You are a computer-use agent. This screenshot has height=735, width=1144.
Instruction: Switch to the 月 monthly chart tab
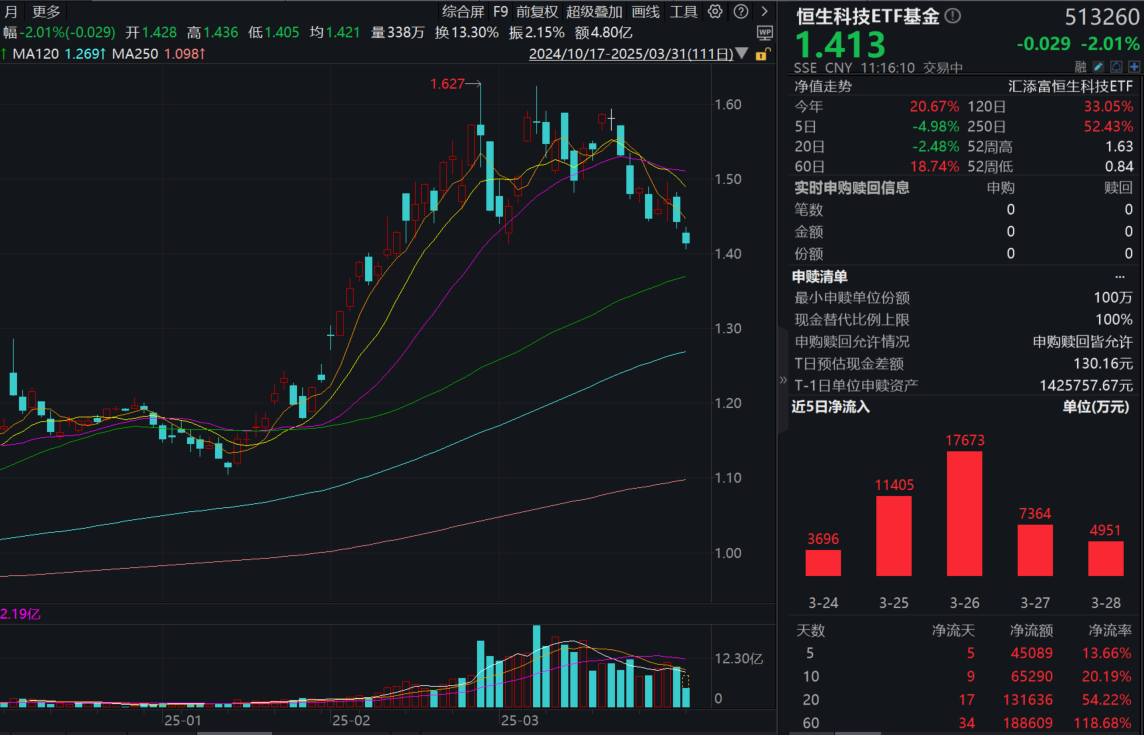pos(9,10)
